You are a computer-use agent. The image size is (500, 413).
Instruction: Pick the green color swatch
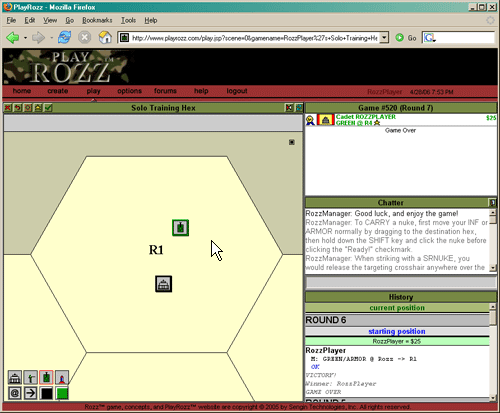(62, 393)
